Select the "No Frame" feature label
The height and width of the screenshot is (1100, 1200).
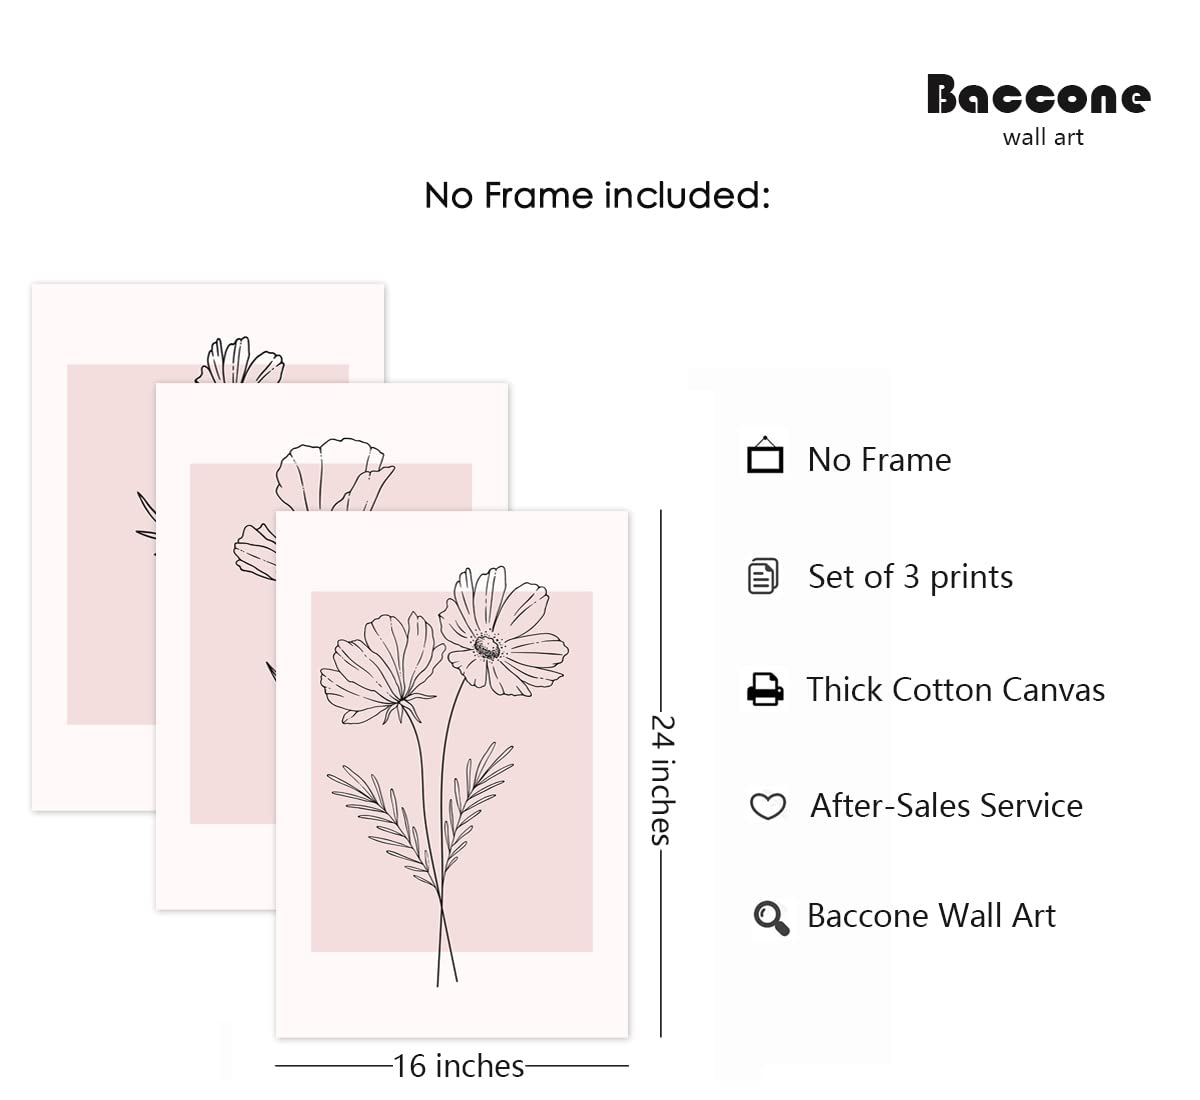click(x=879, y=460)
